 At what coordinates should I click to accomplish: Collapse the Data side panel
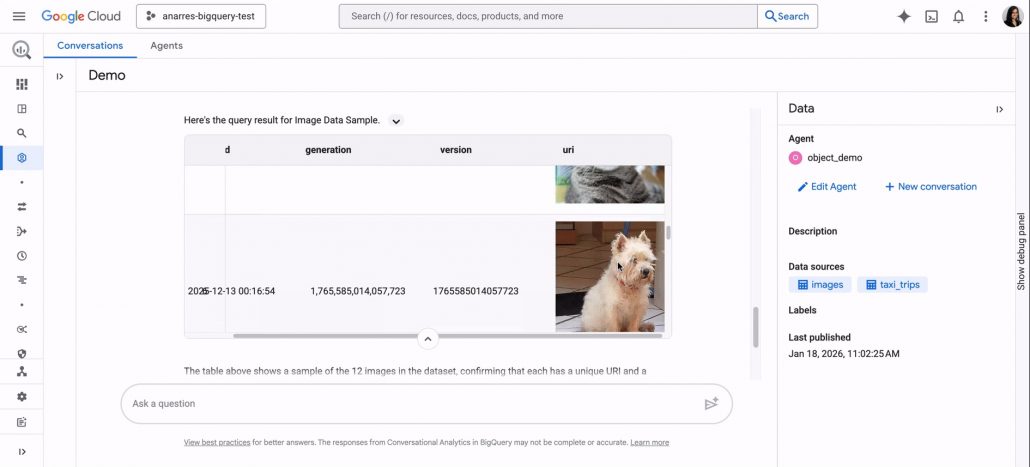pyautogui.click(x=1000, y=109)
